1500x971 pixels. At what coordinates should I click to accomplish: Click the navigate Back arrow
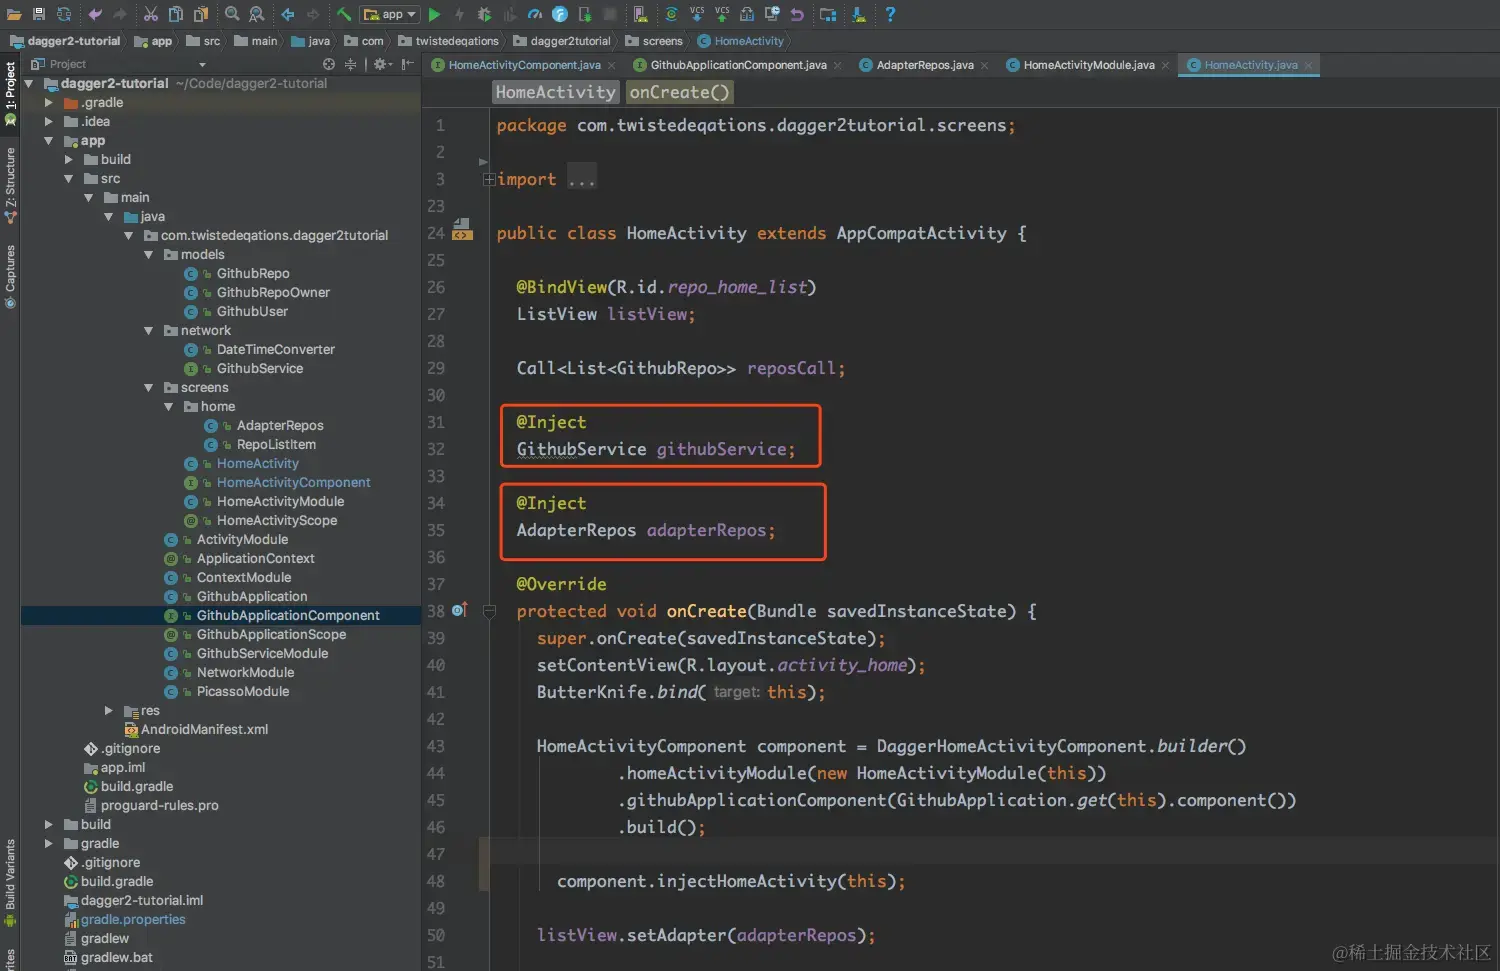tap(288, 14)
